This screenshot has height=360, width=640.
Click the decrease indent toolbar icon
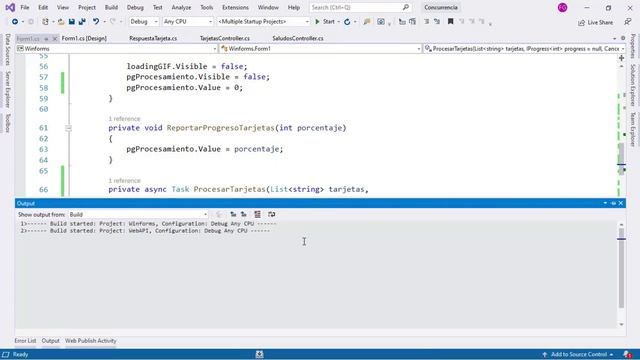pos(402,22)
